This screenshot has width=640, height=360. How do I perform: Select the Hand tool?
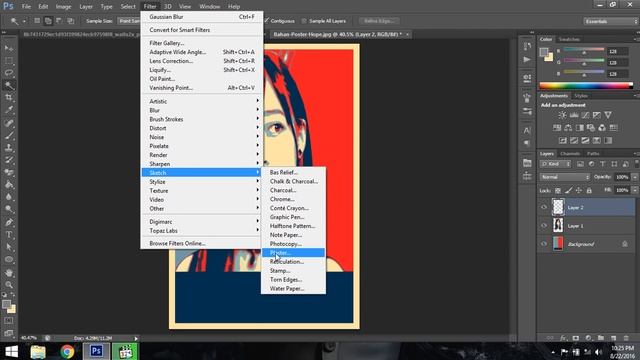9,272
